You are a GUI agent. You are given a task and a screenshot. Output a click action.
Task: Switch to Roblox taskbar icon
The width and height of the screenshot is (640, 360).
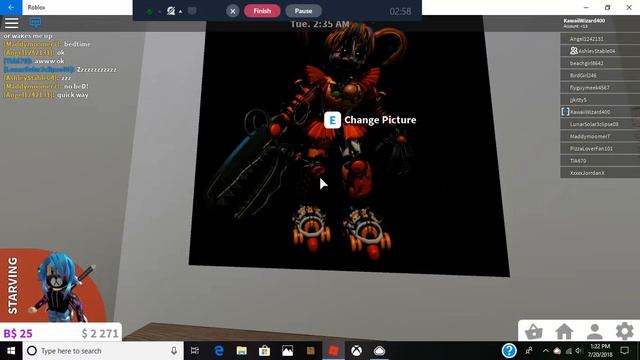point(333,351)
